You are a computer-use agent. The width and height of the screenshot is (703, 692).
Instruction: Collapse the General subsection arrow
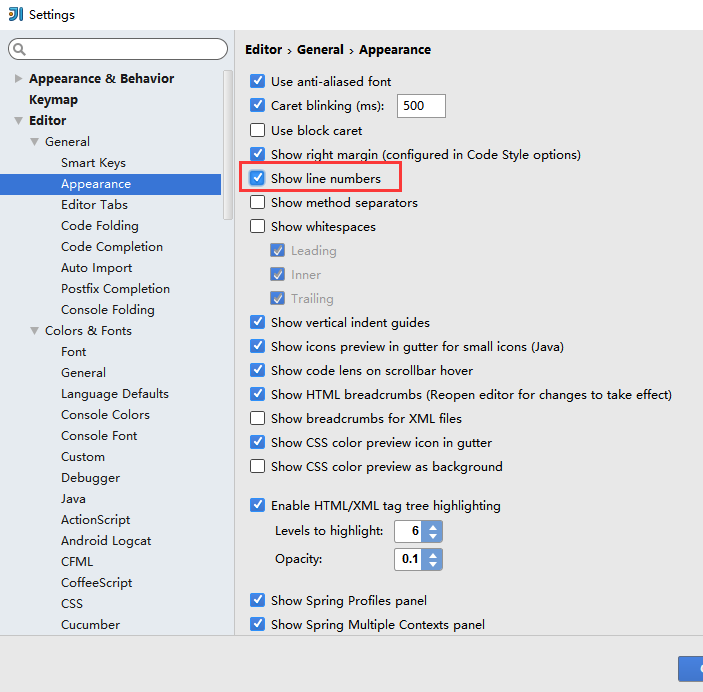pyautogui.click(x=34, y=142)
